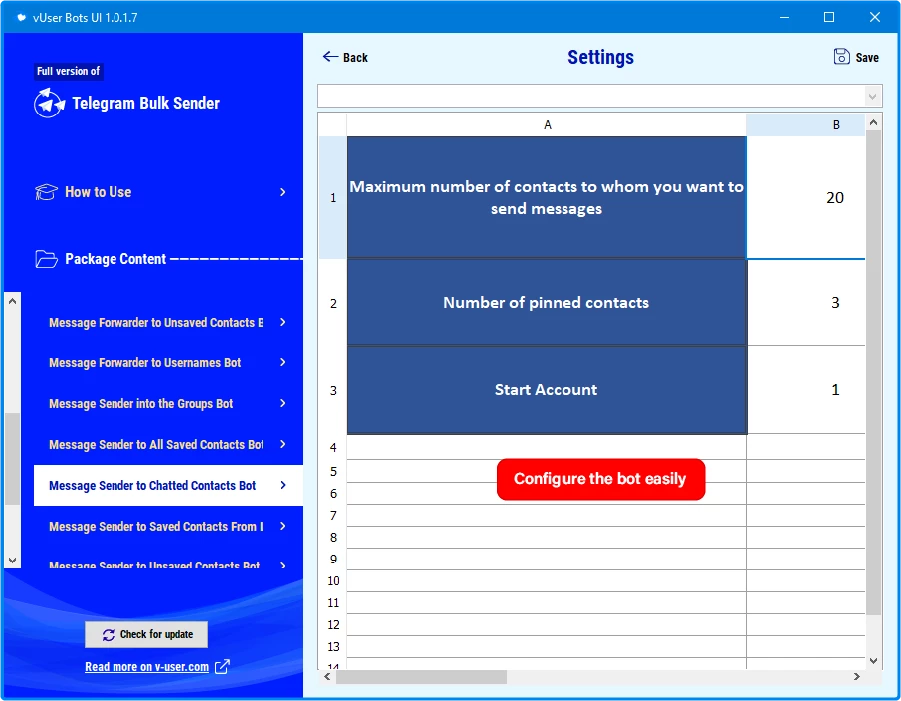901x701 pixels.
Task: Click the Package Content folder icon
Action: pyautogui.click(x=46, y=259)
